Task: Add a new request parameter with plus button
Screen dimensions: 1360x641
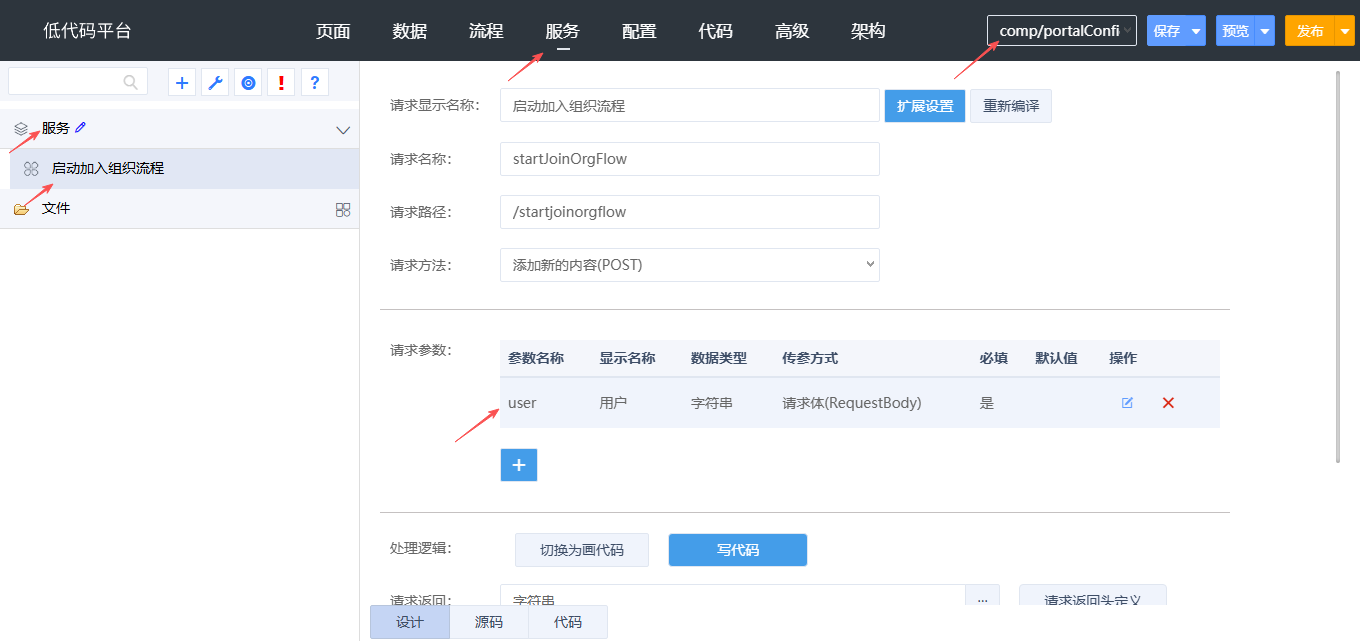Action: [518, 465]
